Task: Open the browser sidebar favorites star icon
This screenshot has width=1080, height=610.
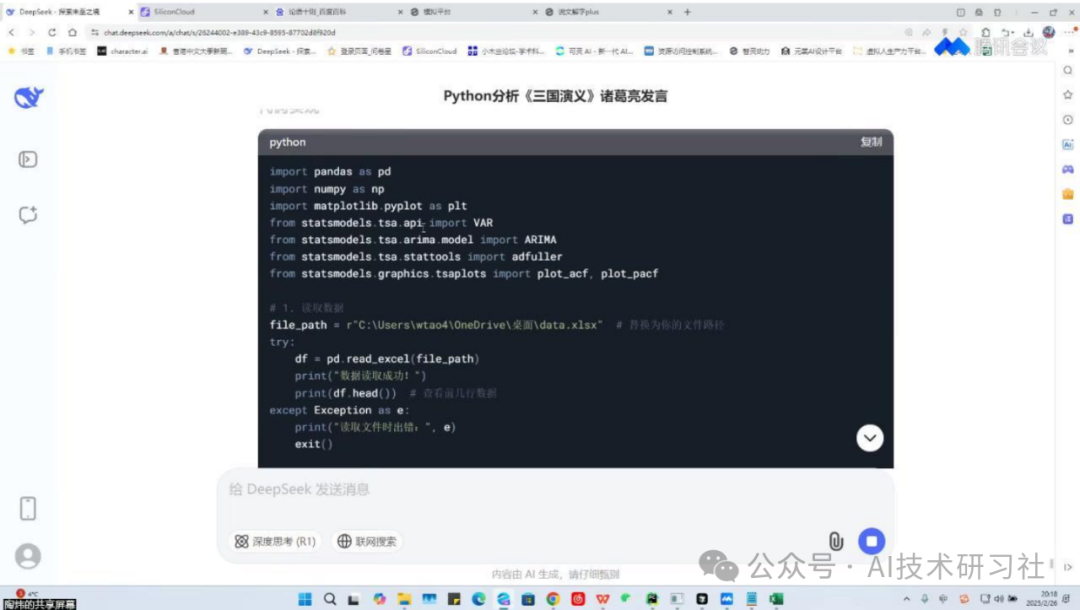Action: [1068, 95]
